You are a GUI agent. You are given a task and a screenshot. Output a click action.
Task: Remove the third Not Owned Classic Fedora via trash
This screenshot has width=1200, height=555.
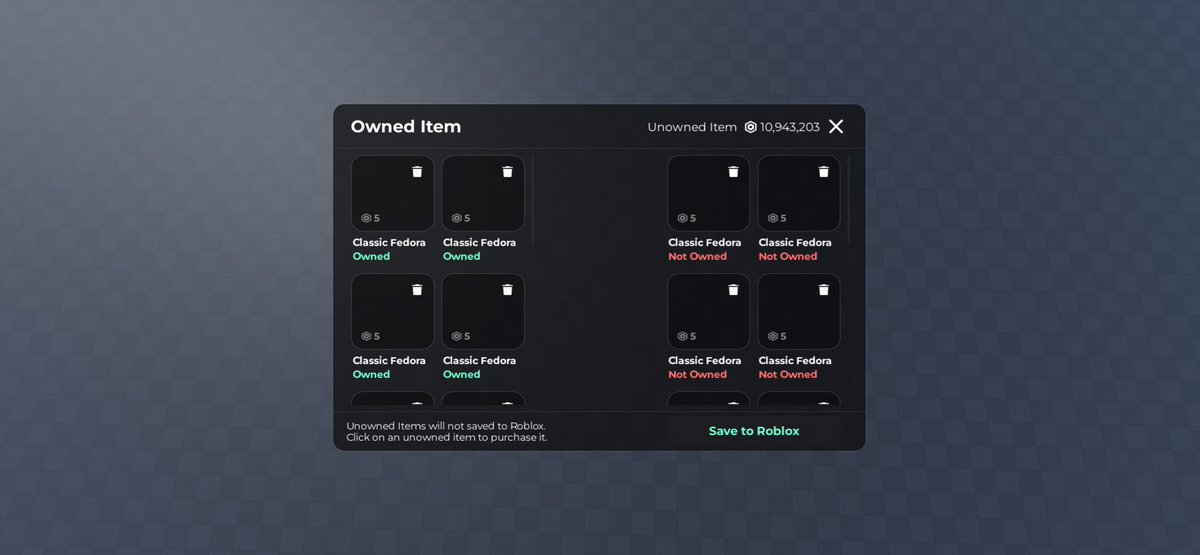coord(733,290)
